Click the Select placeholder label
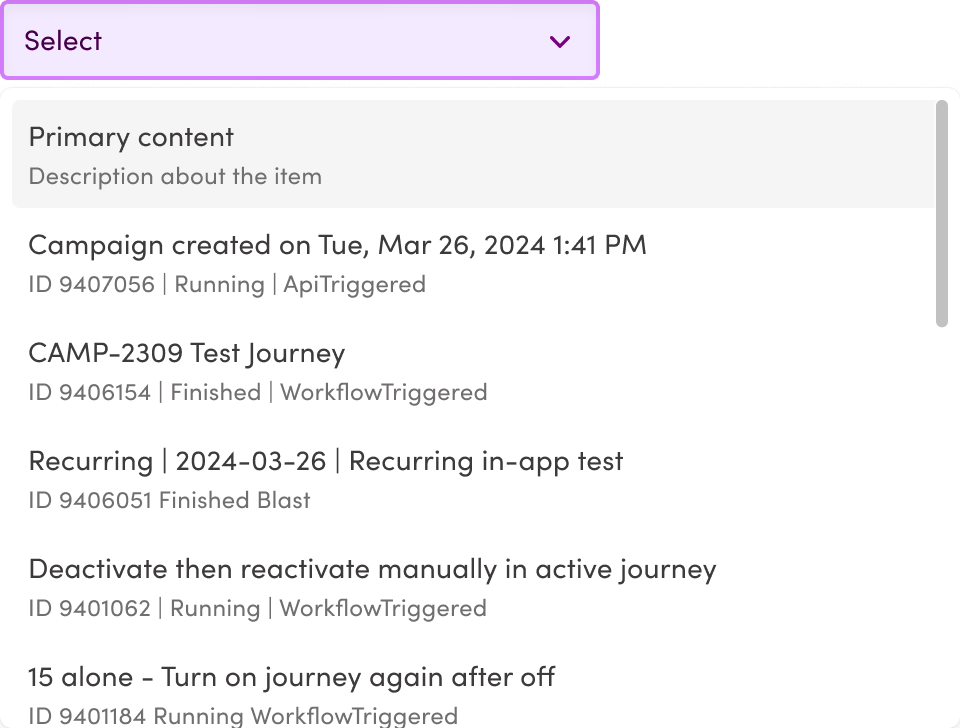Viewport: 960px width, 728px height. click(62, 41)
